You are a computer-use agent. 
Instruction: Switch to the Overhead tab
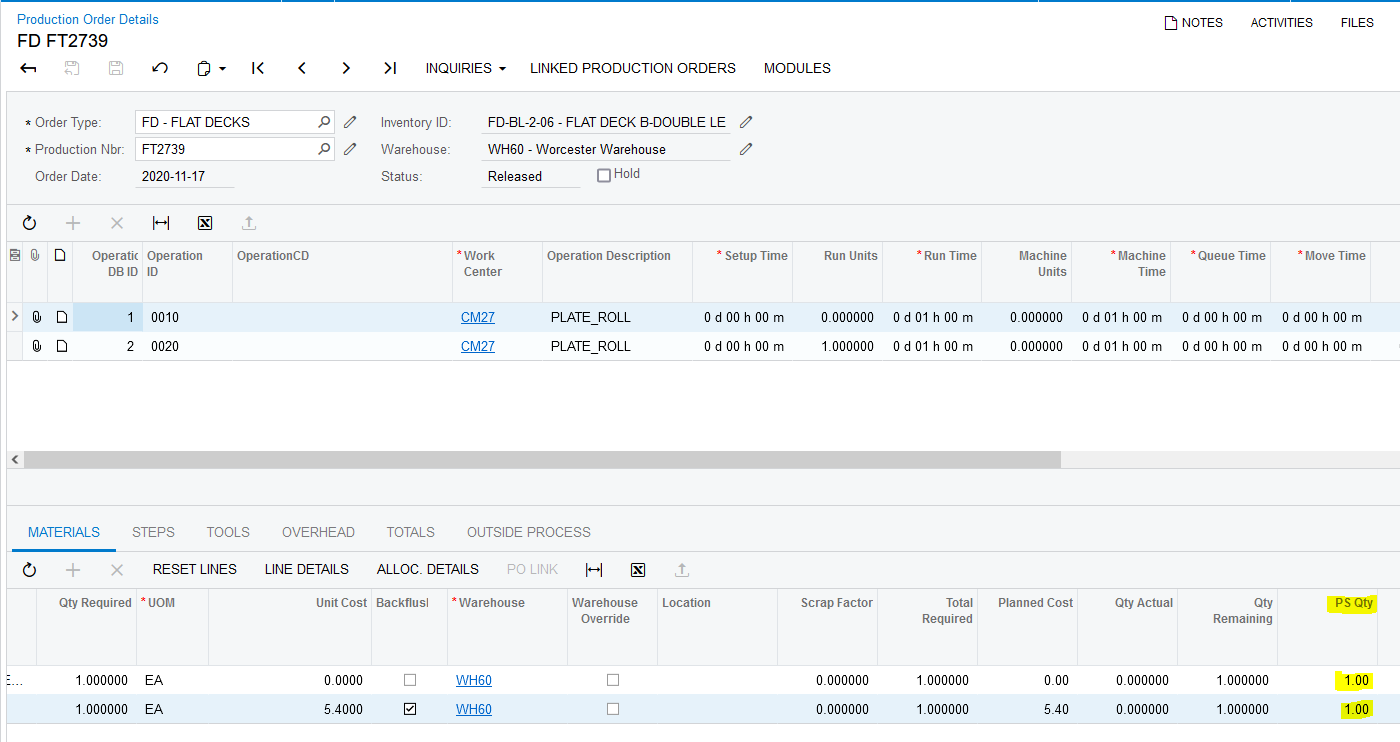click(318, 532)
